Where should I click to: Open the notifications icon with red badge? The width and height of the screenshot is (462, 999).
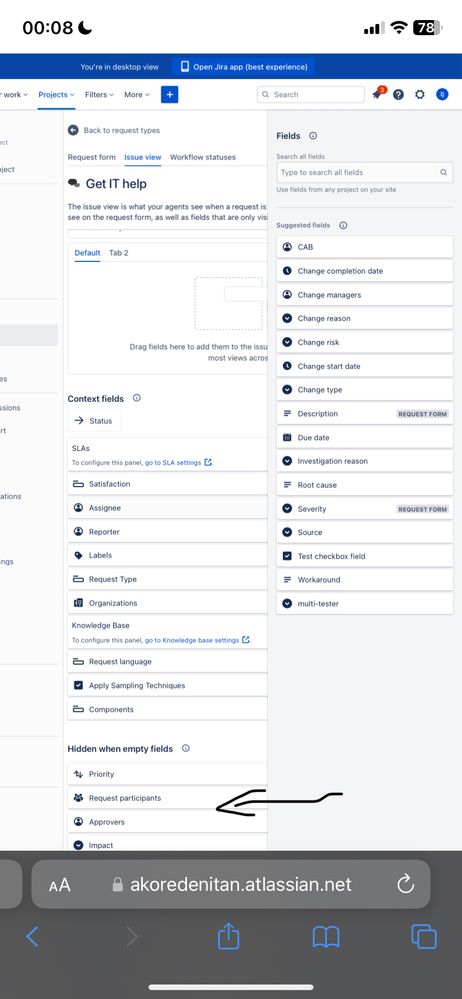[379, 93]
